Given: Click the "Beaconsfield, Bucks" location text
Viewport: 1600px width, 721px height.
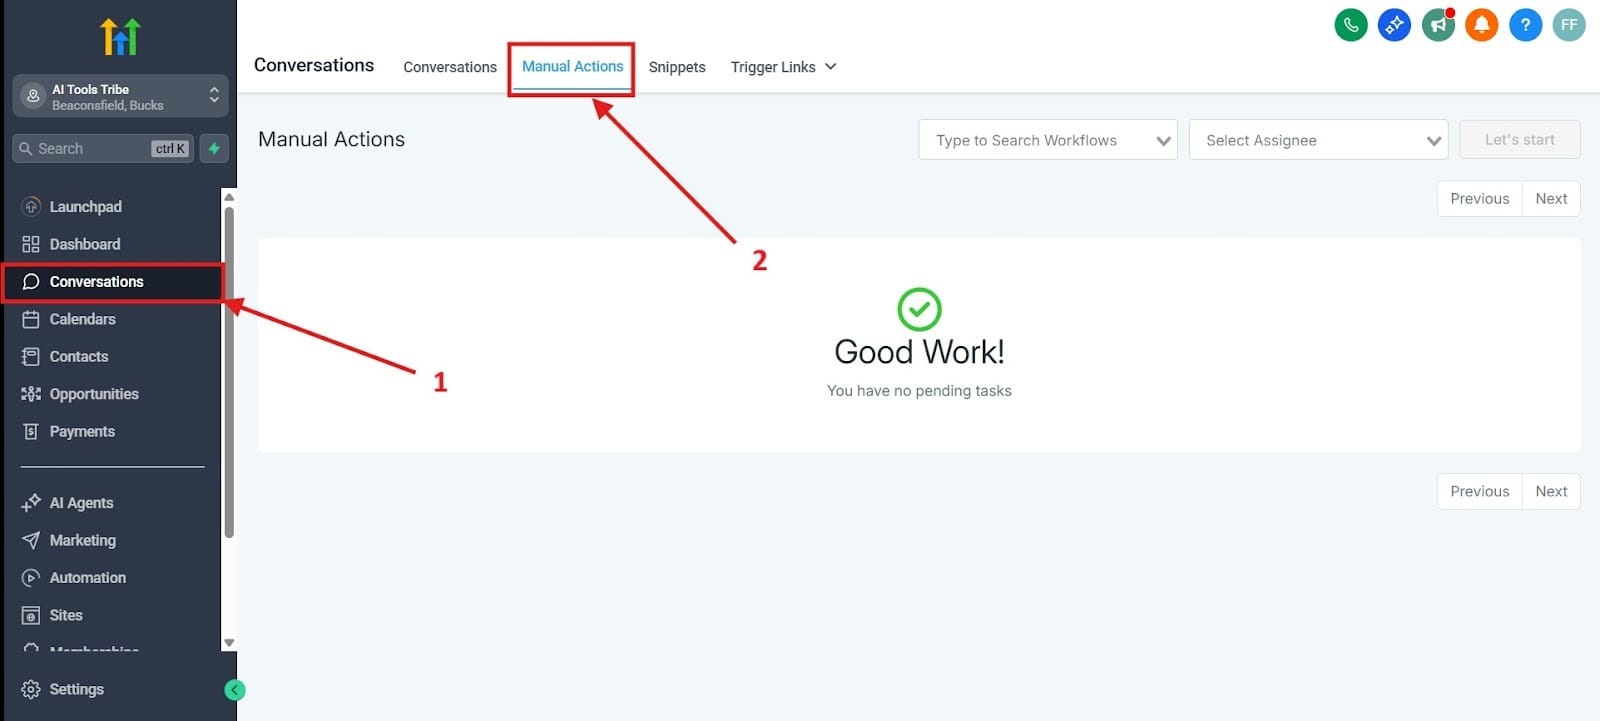Looking at the screenshot, I should click(x=107, y=105).
